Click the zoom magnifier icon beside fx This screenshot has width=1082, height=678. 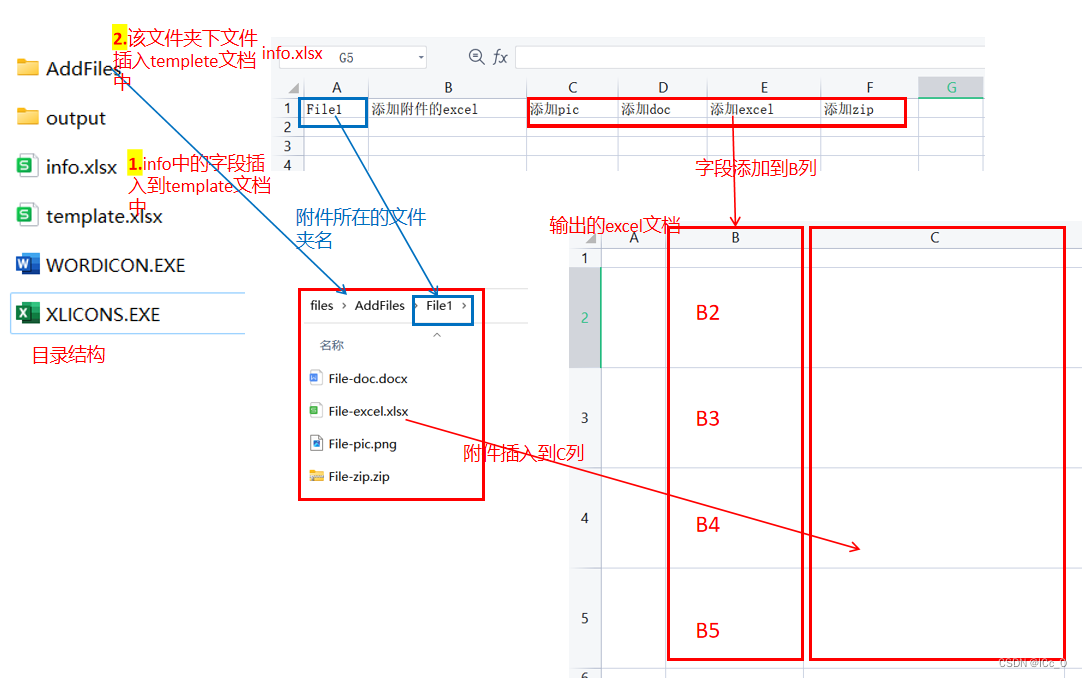coord(476,57)
